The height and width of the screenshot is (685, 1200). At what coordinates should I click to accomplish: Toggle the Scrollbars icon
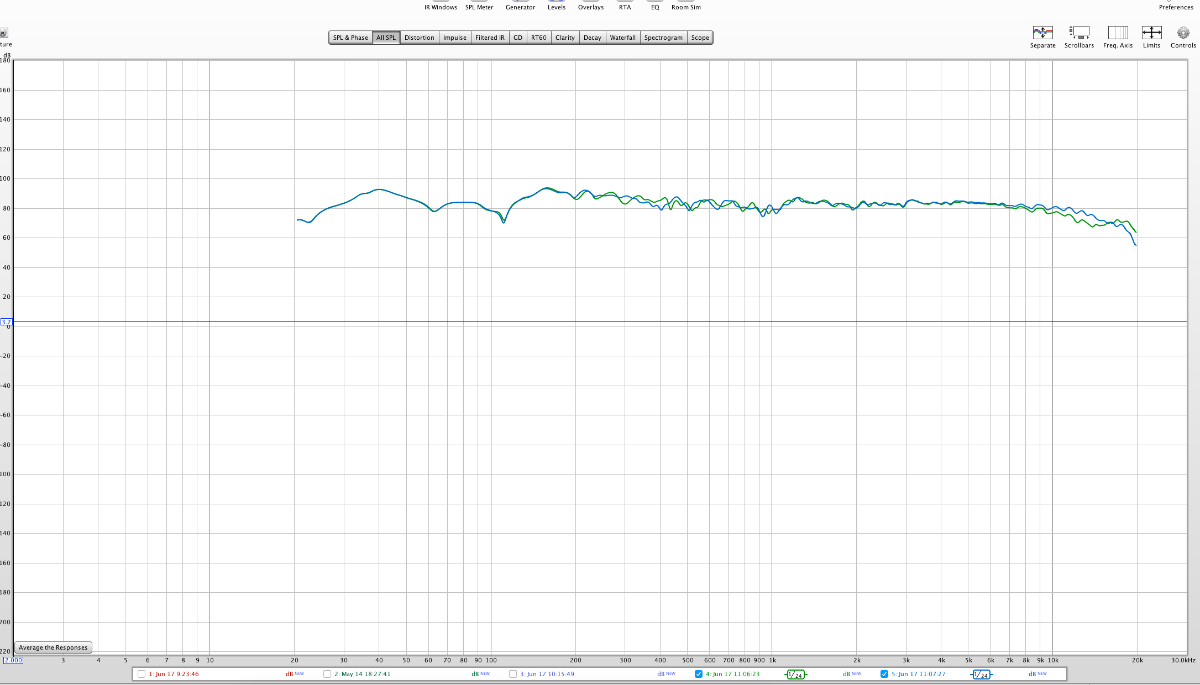click(1079, 33)
